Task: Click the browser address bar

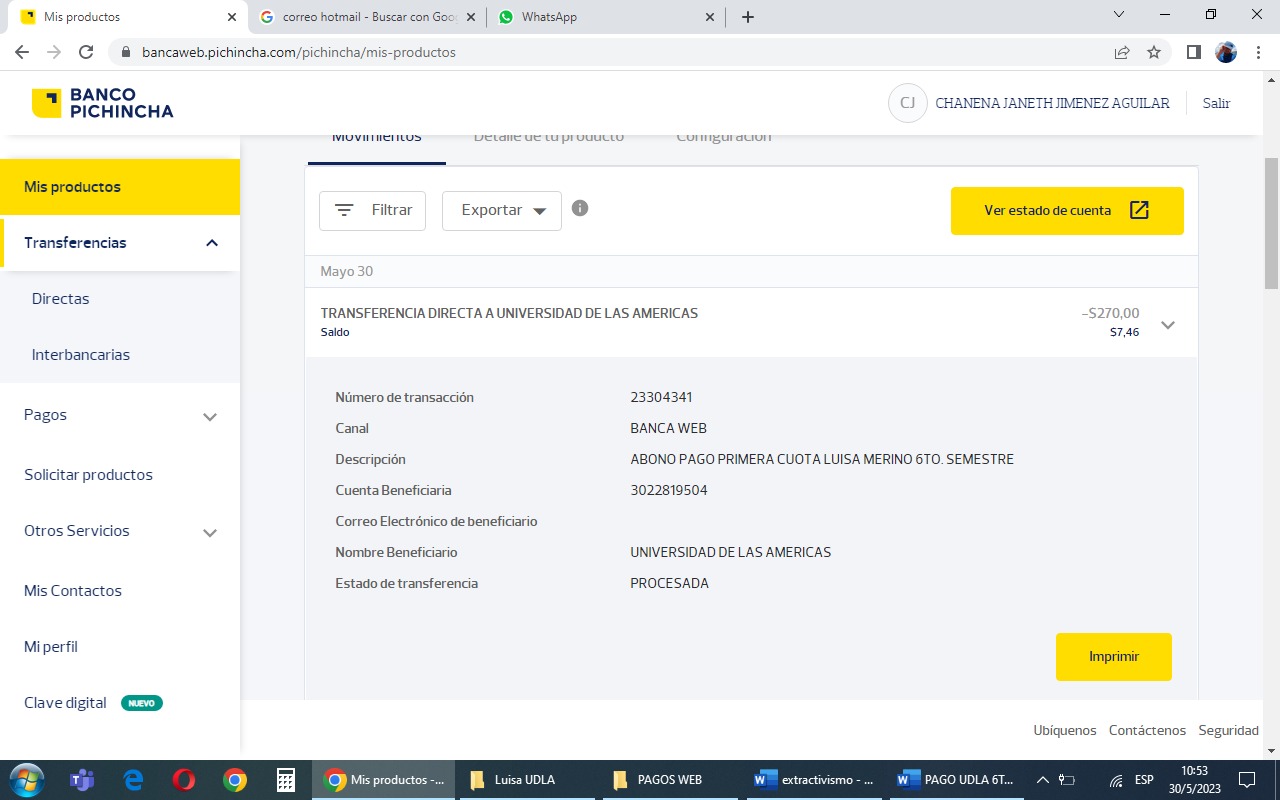Action: tap(600, 52)
